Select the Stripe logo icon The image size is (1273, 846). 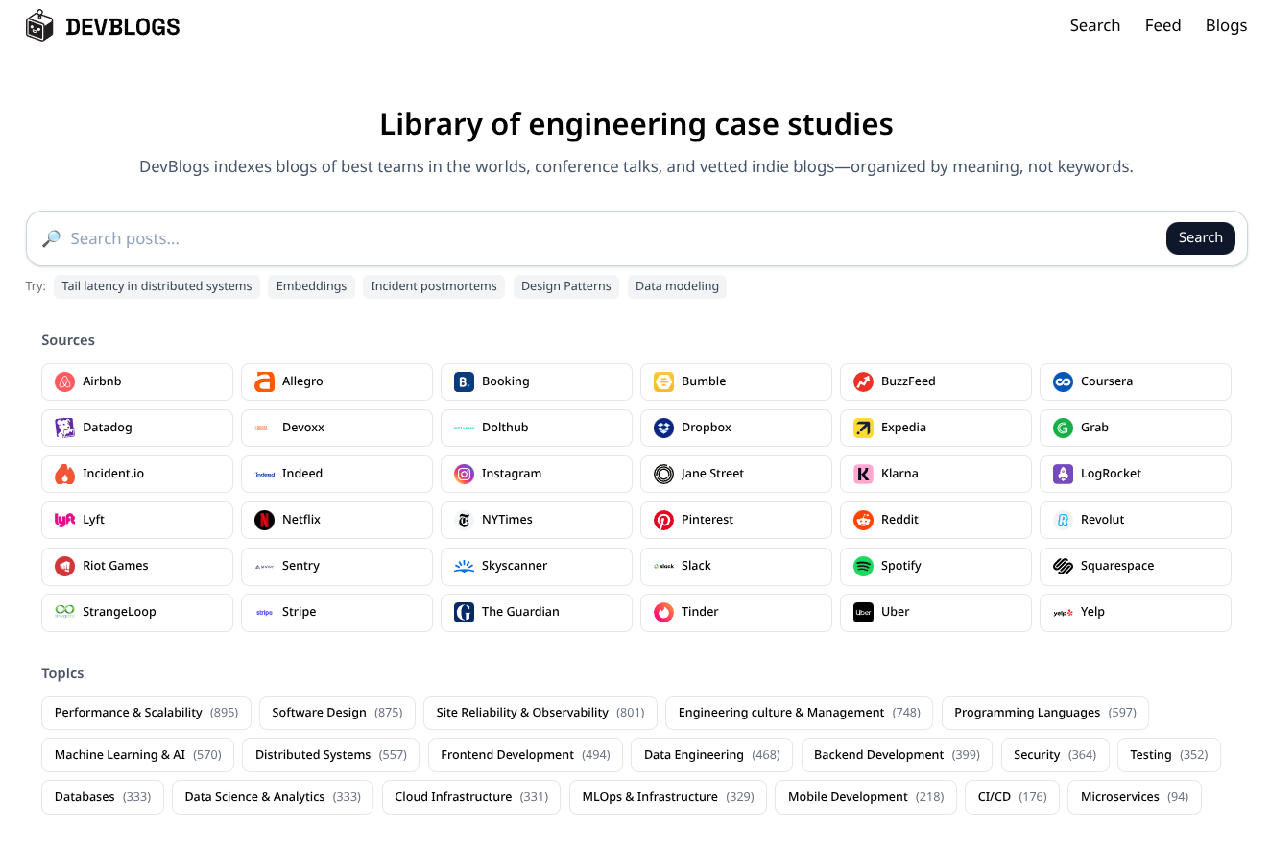point(264,611)
